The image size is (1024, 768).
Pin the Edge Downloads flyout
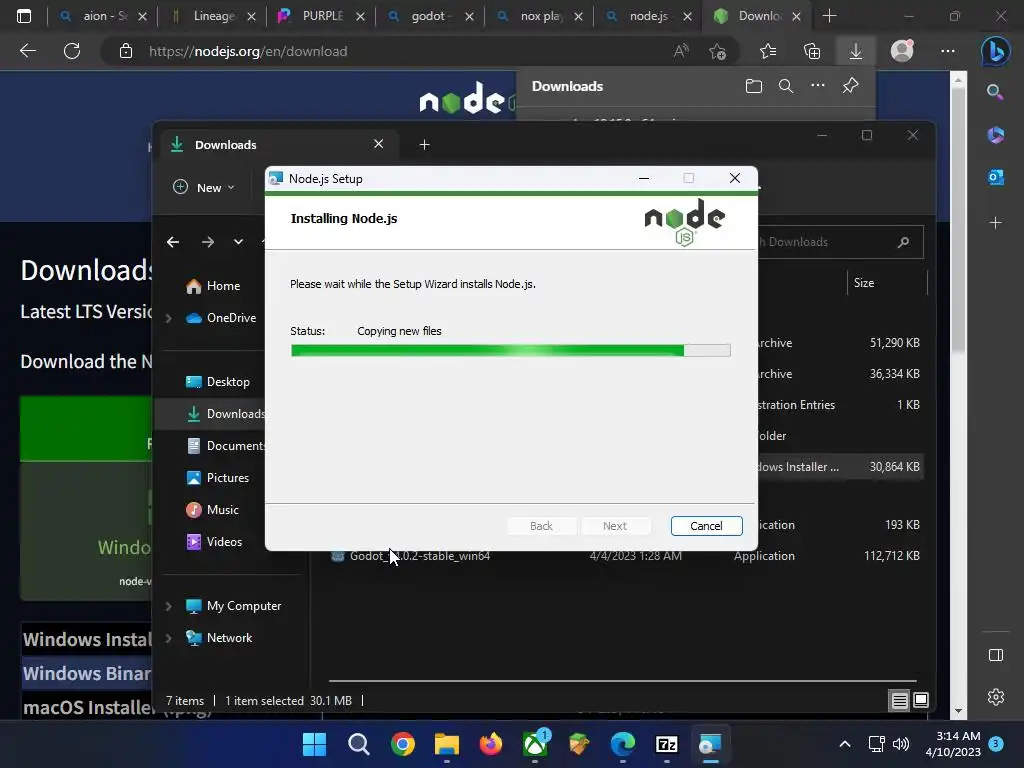point(850,86)
